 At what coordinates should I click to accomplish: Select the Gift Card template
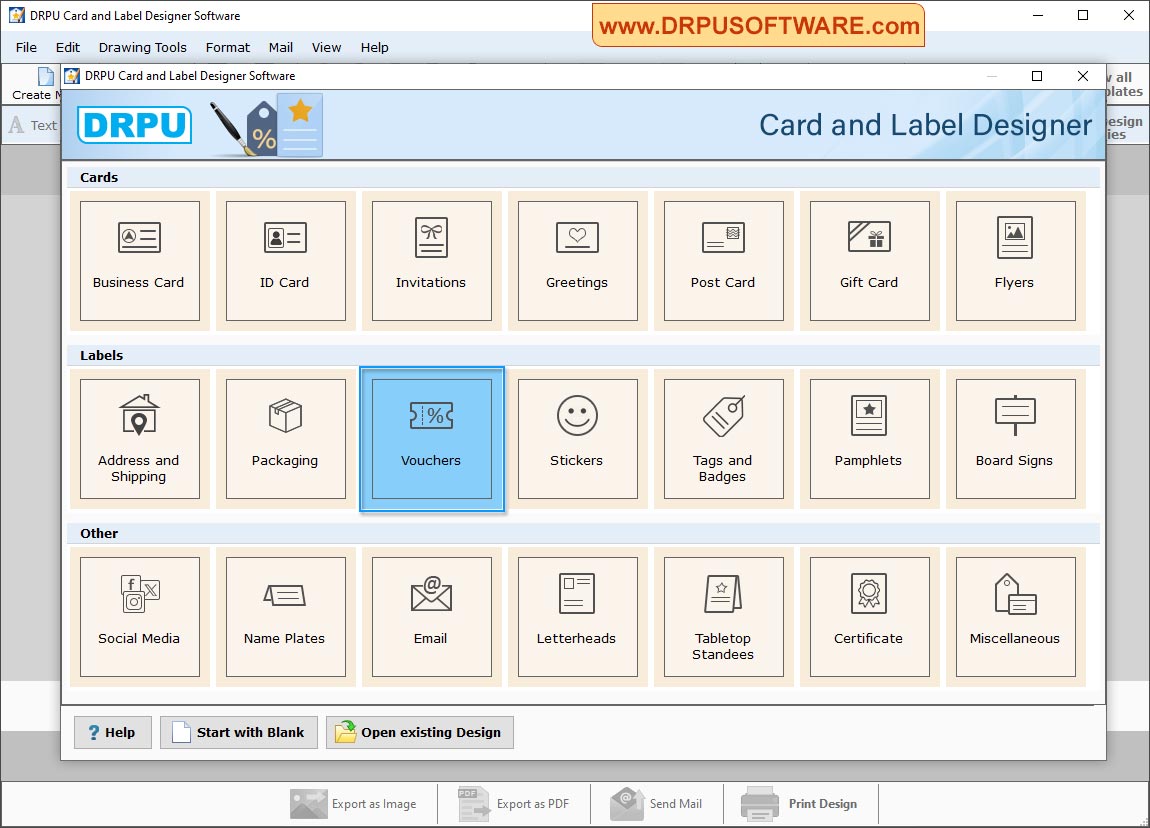(x=868, y=260)
